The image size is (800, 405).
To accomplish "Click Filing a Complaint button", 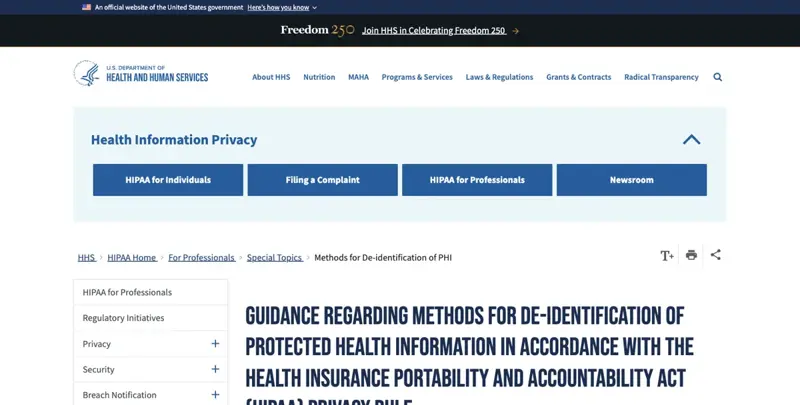I will coord(322,180).
